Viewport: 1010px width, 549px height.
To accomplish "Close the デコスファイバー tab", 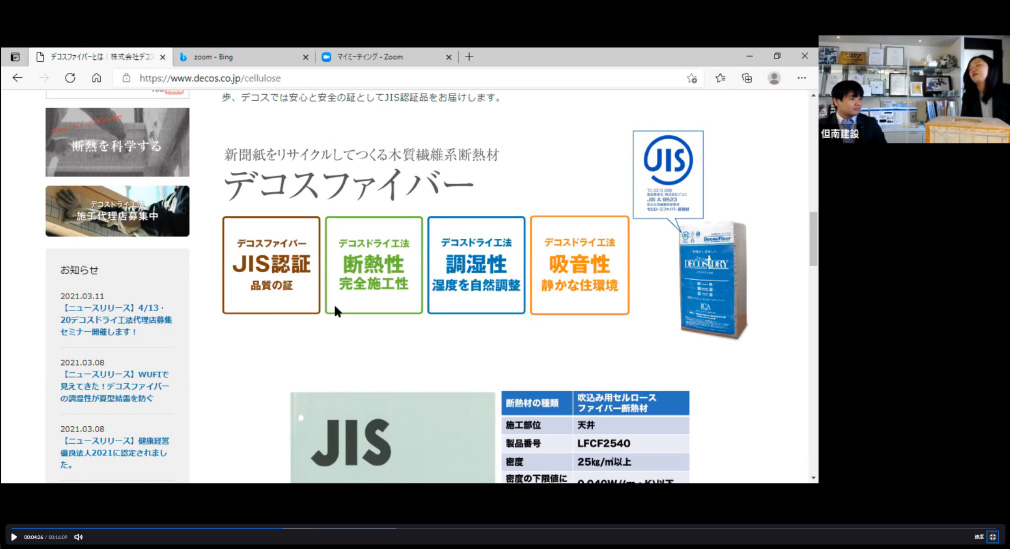I will click(x=162, y=57).
